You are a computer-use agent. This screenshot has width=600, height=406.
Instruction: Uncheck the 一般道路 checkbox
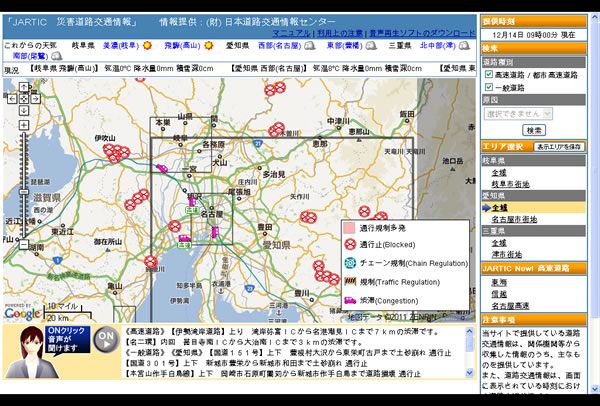point(489,87)
